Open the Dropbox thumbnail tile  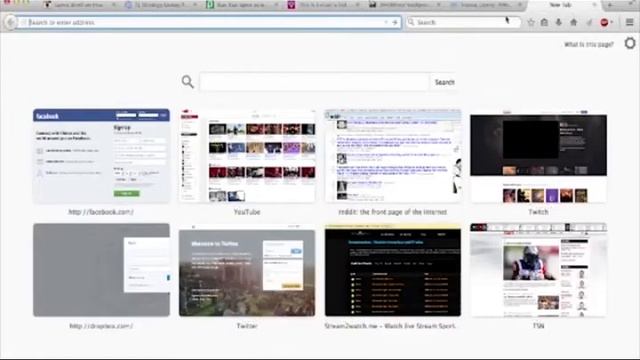click(x=101, y=270)
